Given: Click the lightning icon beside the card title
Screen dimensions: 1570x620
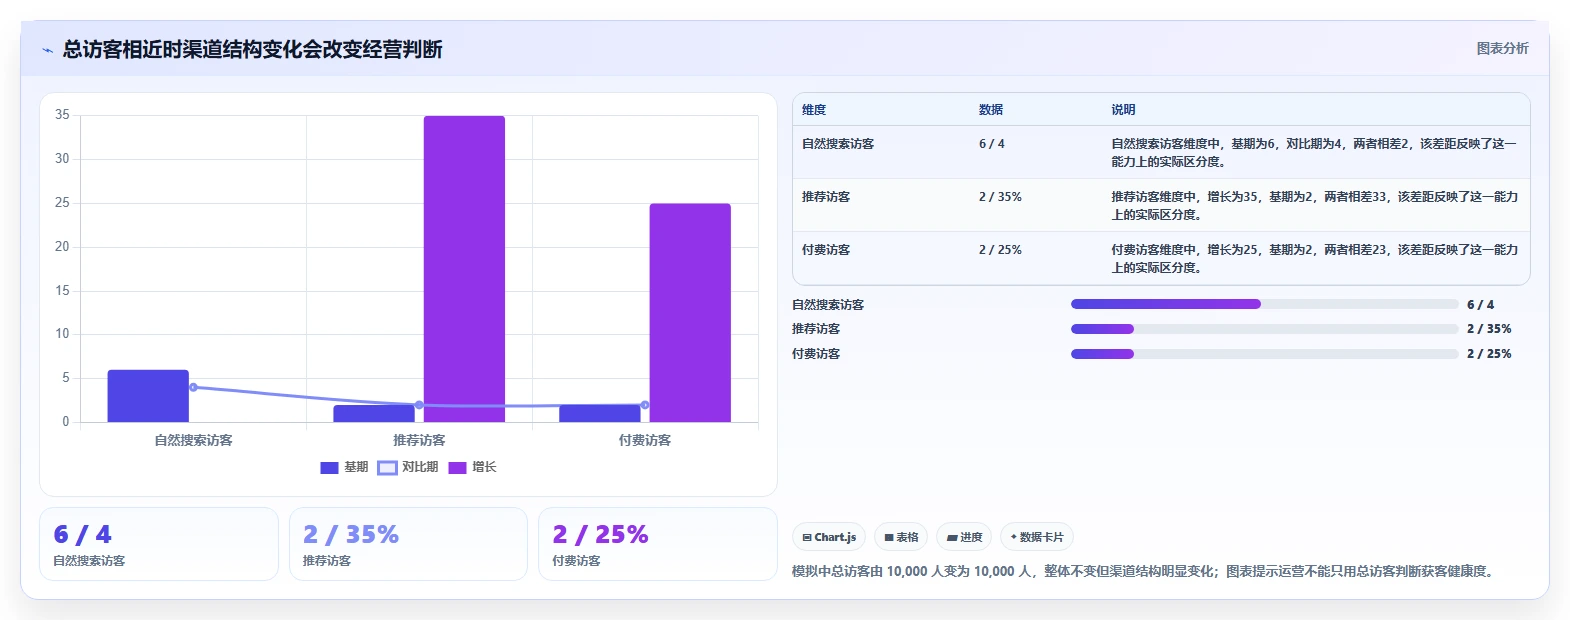Looking at the screenshot, I should [47, 50].
